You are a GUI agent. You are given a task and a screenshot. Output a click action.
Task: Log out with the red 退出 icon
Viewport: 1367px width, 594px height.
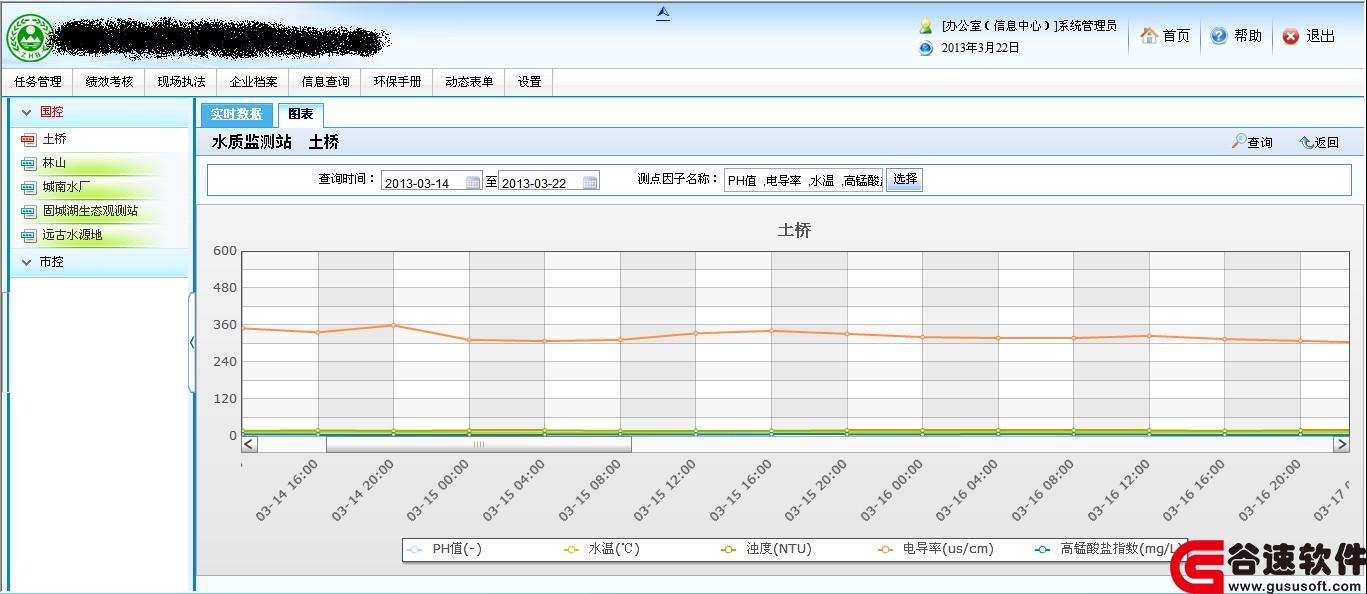[1291, 36]
